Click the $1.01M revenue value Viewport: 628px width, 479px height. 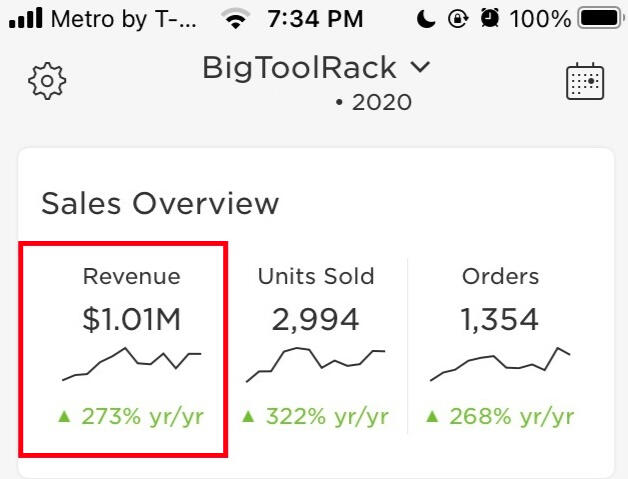click(131, 320)
